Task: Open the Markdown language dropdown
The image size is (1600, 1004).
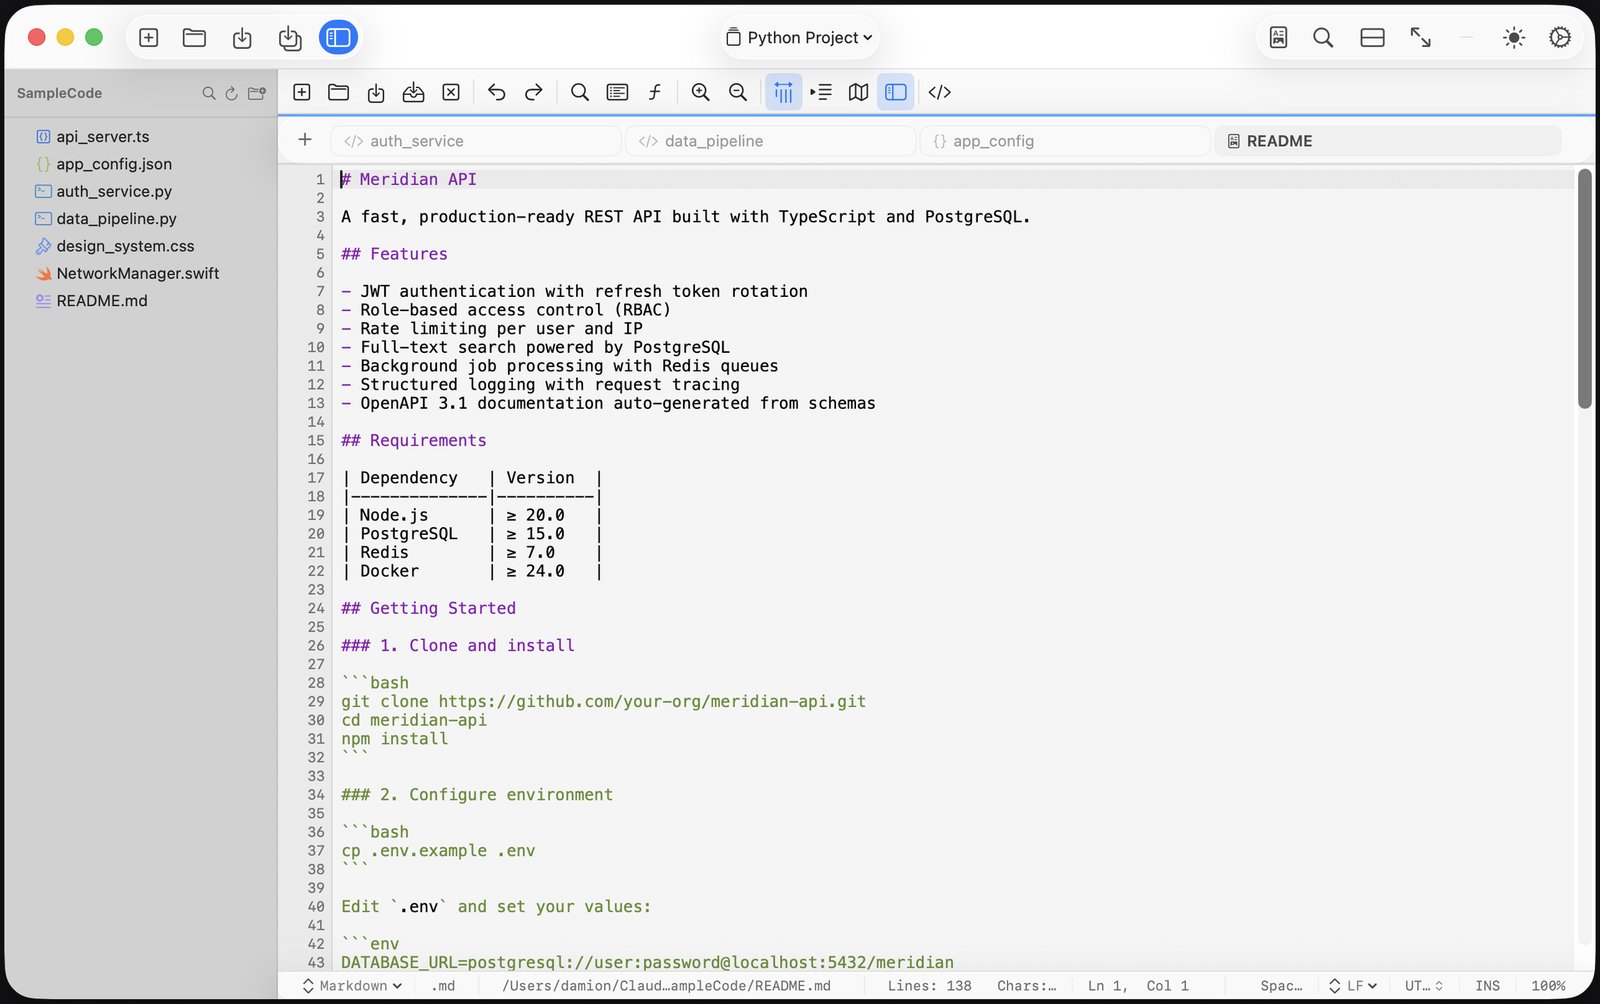Action: pyautogui.click(x=352, y=986)
